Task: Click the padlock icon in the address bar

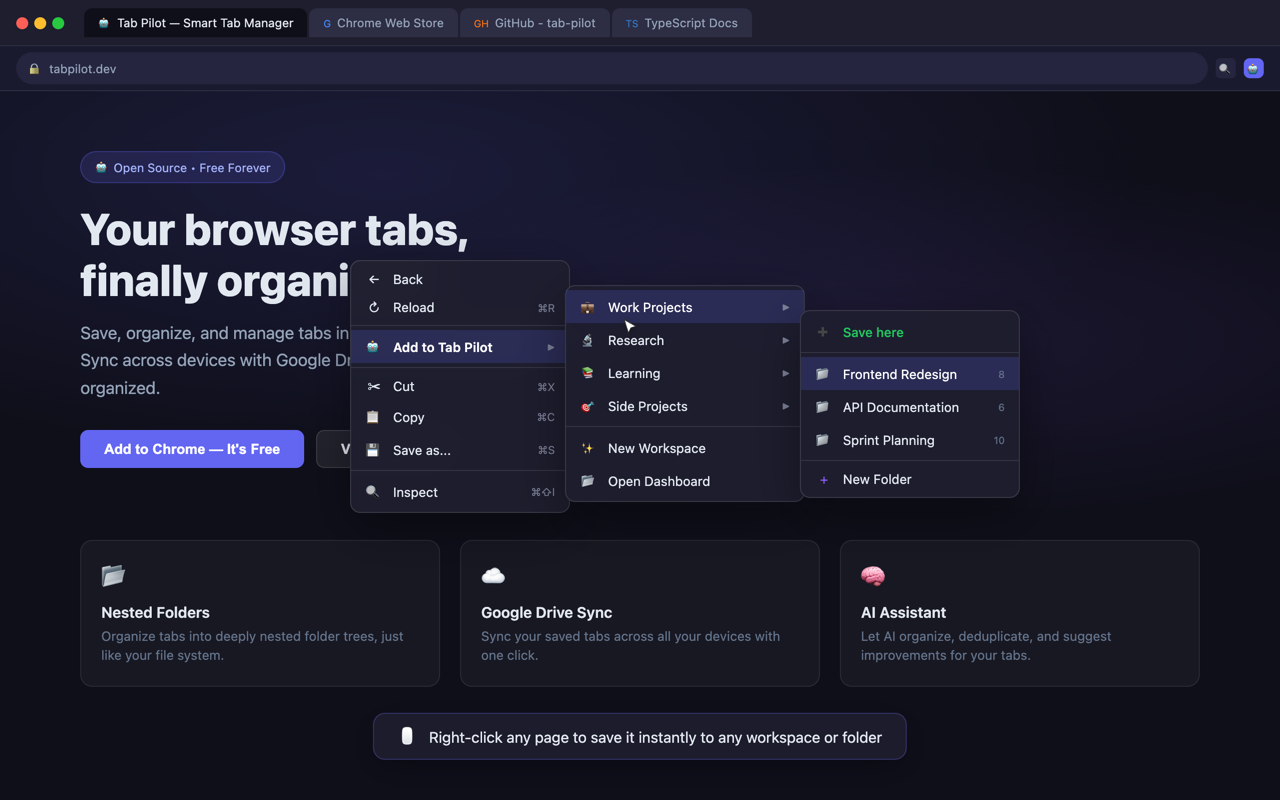Action: [x=33, y=68]
